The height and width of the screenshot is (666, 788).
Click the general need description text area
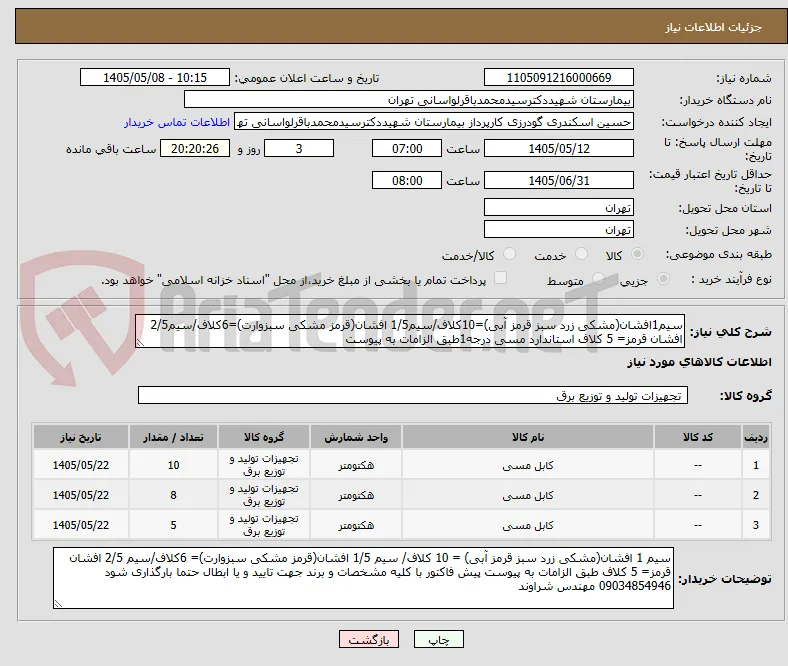pyautogui.click(x=410, y=332)
